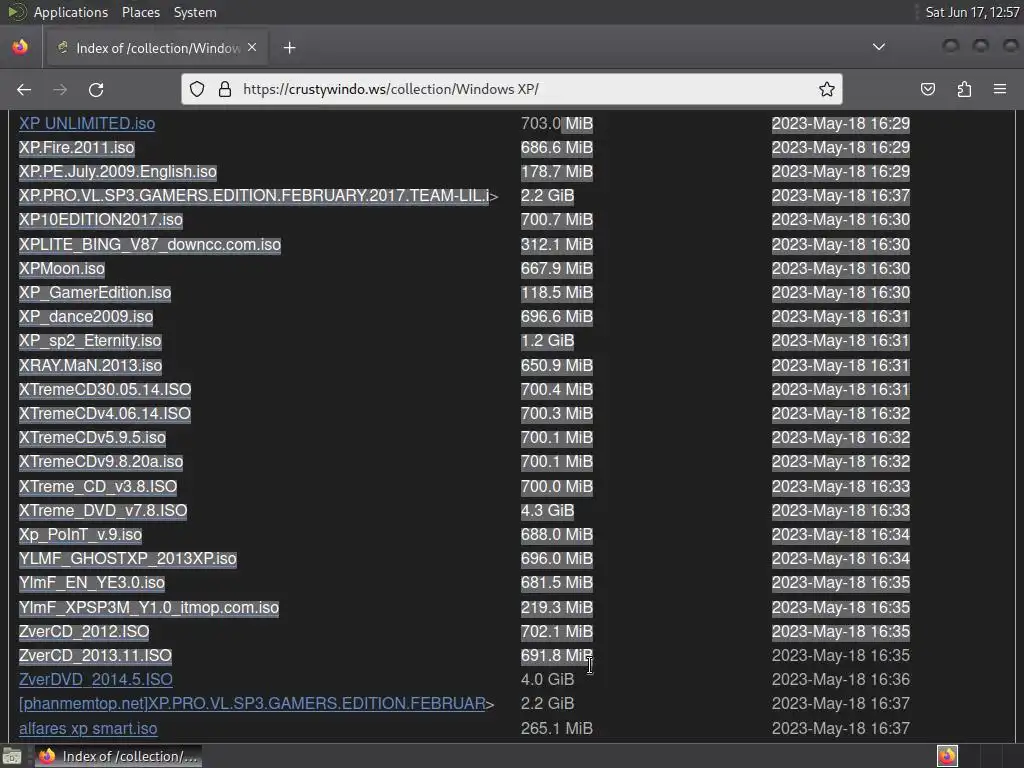The height and width of the screenshot is (768, 1024).
Task: Open the tracking protection shield icon
Action: coord(197,89)
